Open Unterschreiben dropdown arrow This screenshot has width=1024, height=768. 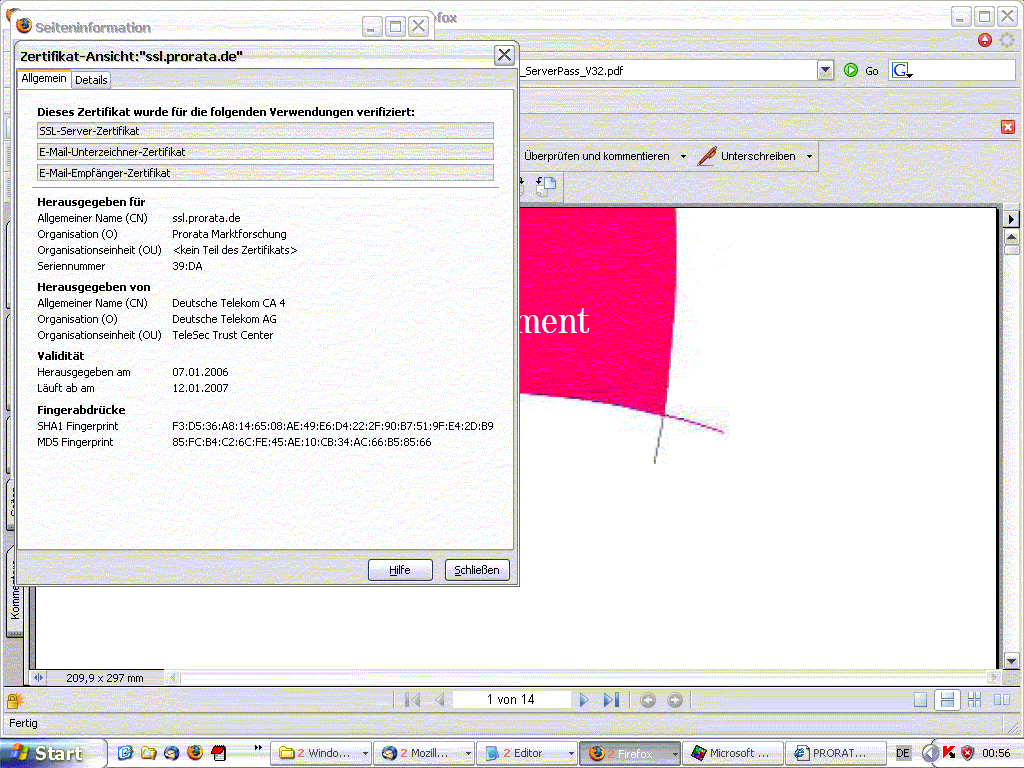click(809, 157)
